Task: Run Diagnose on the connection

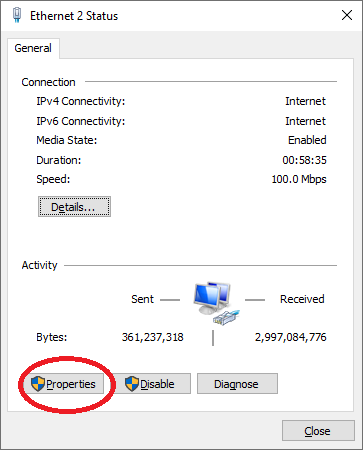Action: (x=237, y=384)
